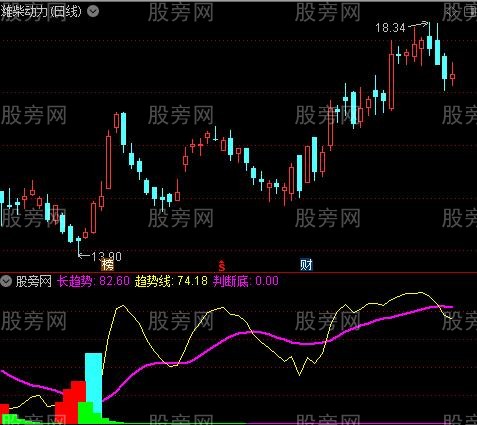
Task: Click the 财 financial report marker
Action: (x=306, y=265)
